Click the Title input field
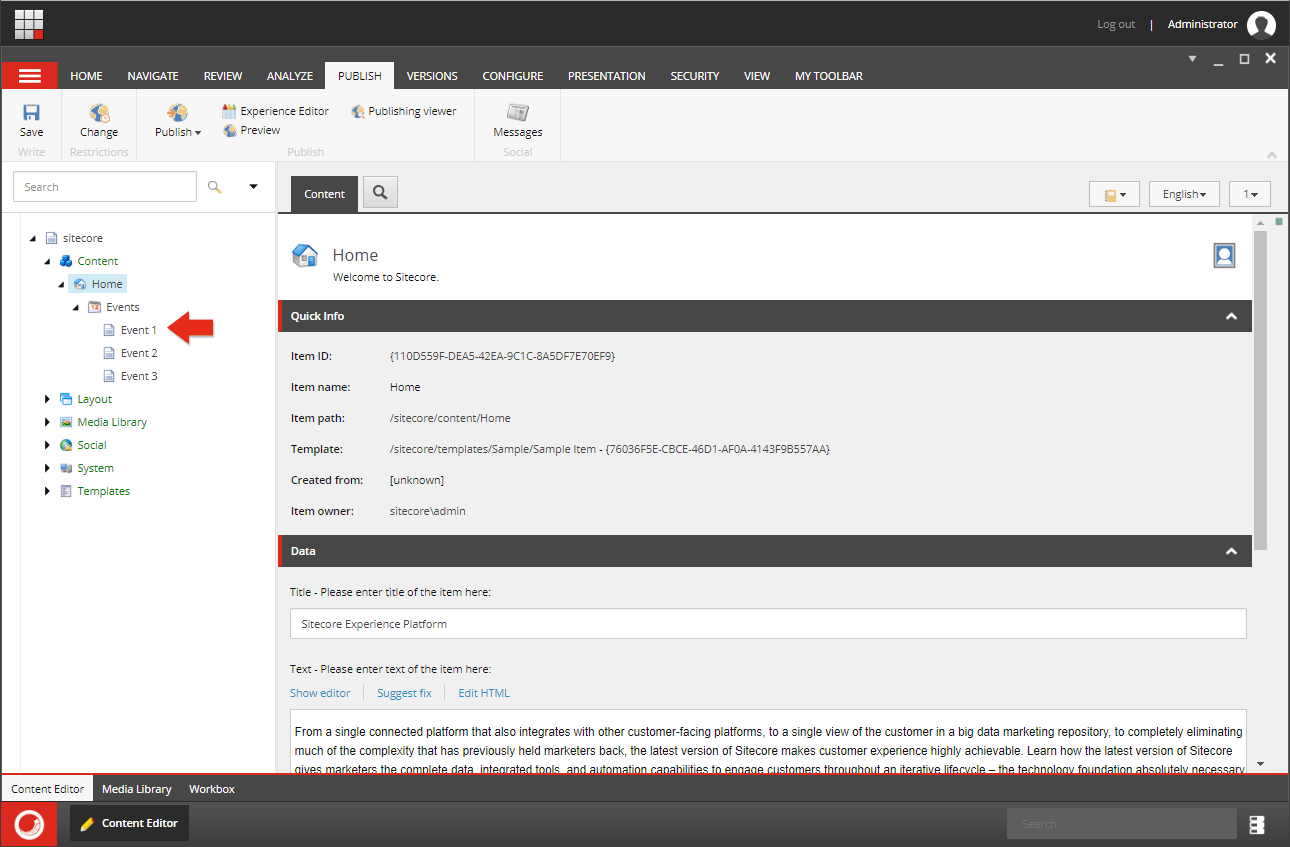Image resolution: width=1290 pixels, height=847 pixels. pos(768,623)
